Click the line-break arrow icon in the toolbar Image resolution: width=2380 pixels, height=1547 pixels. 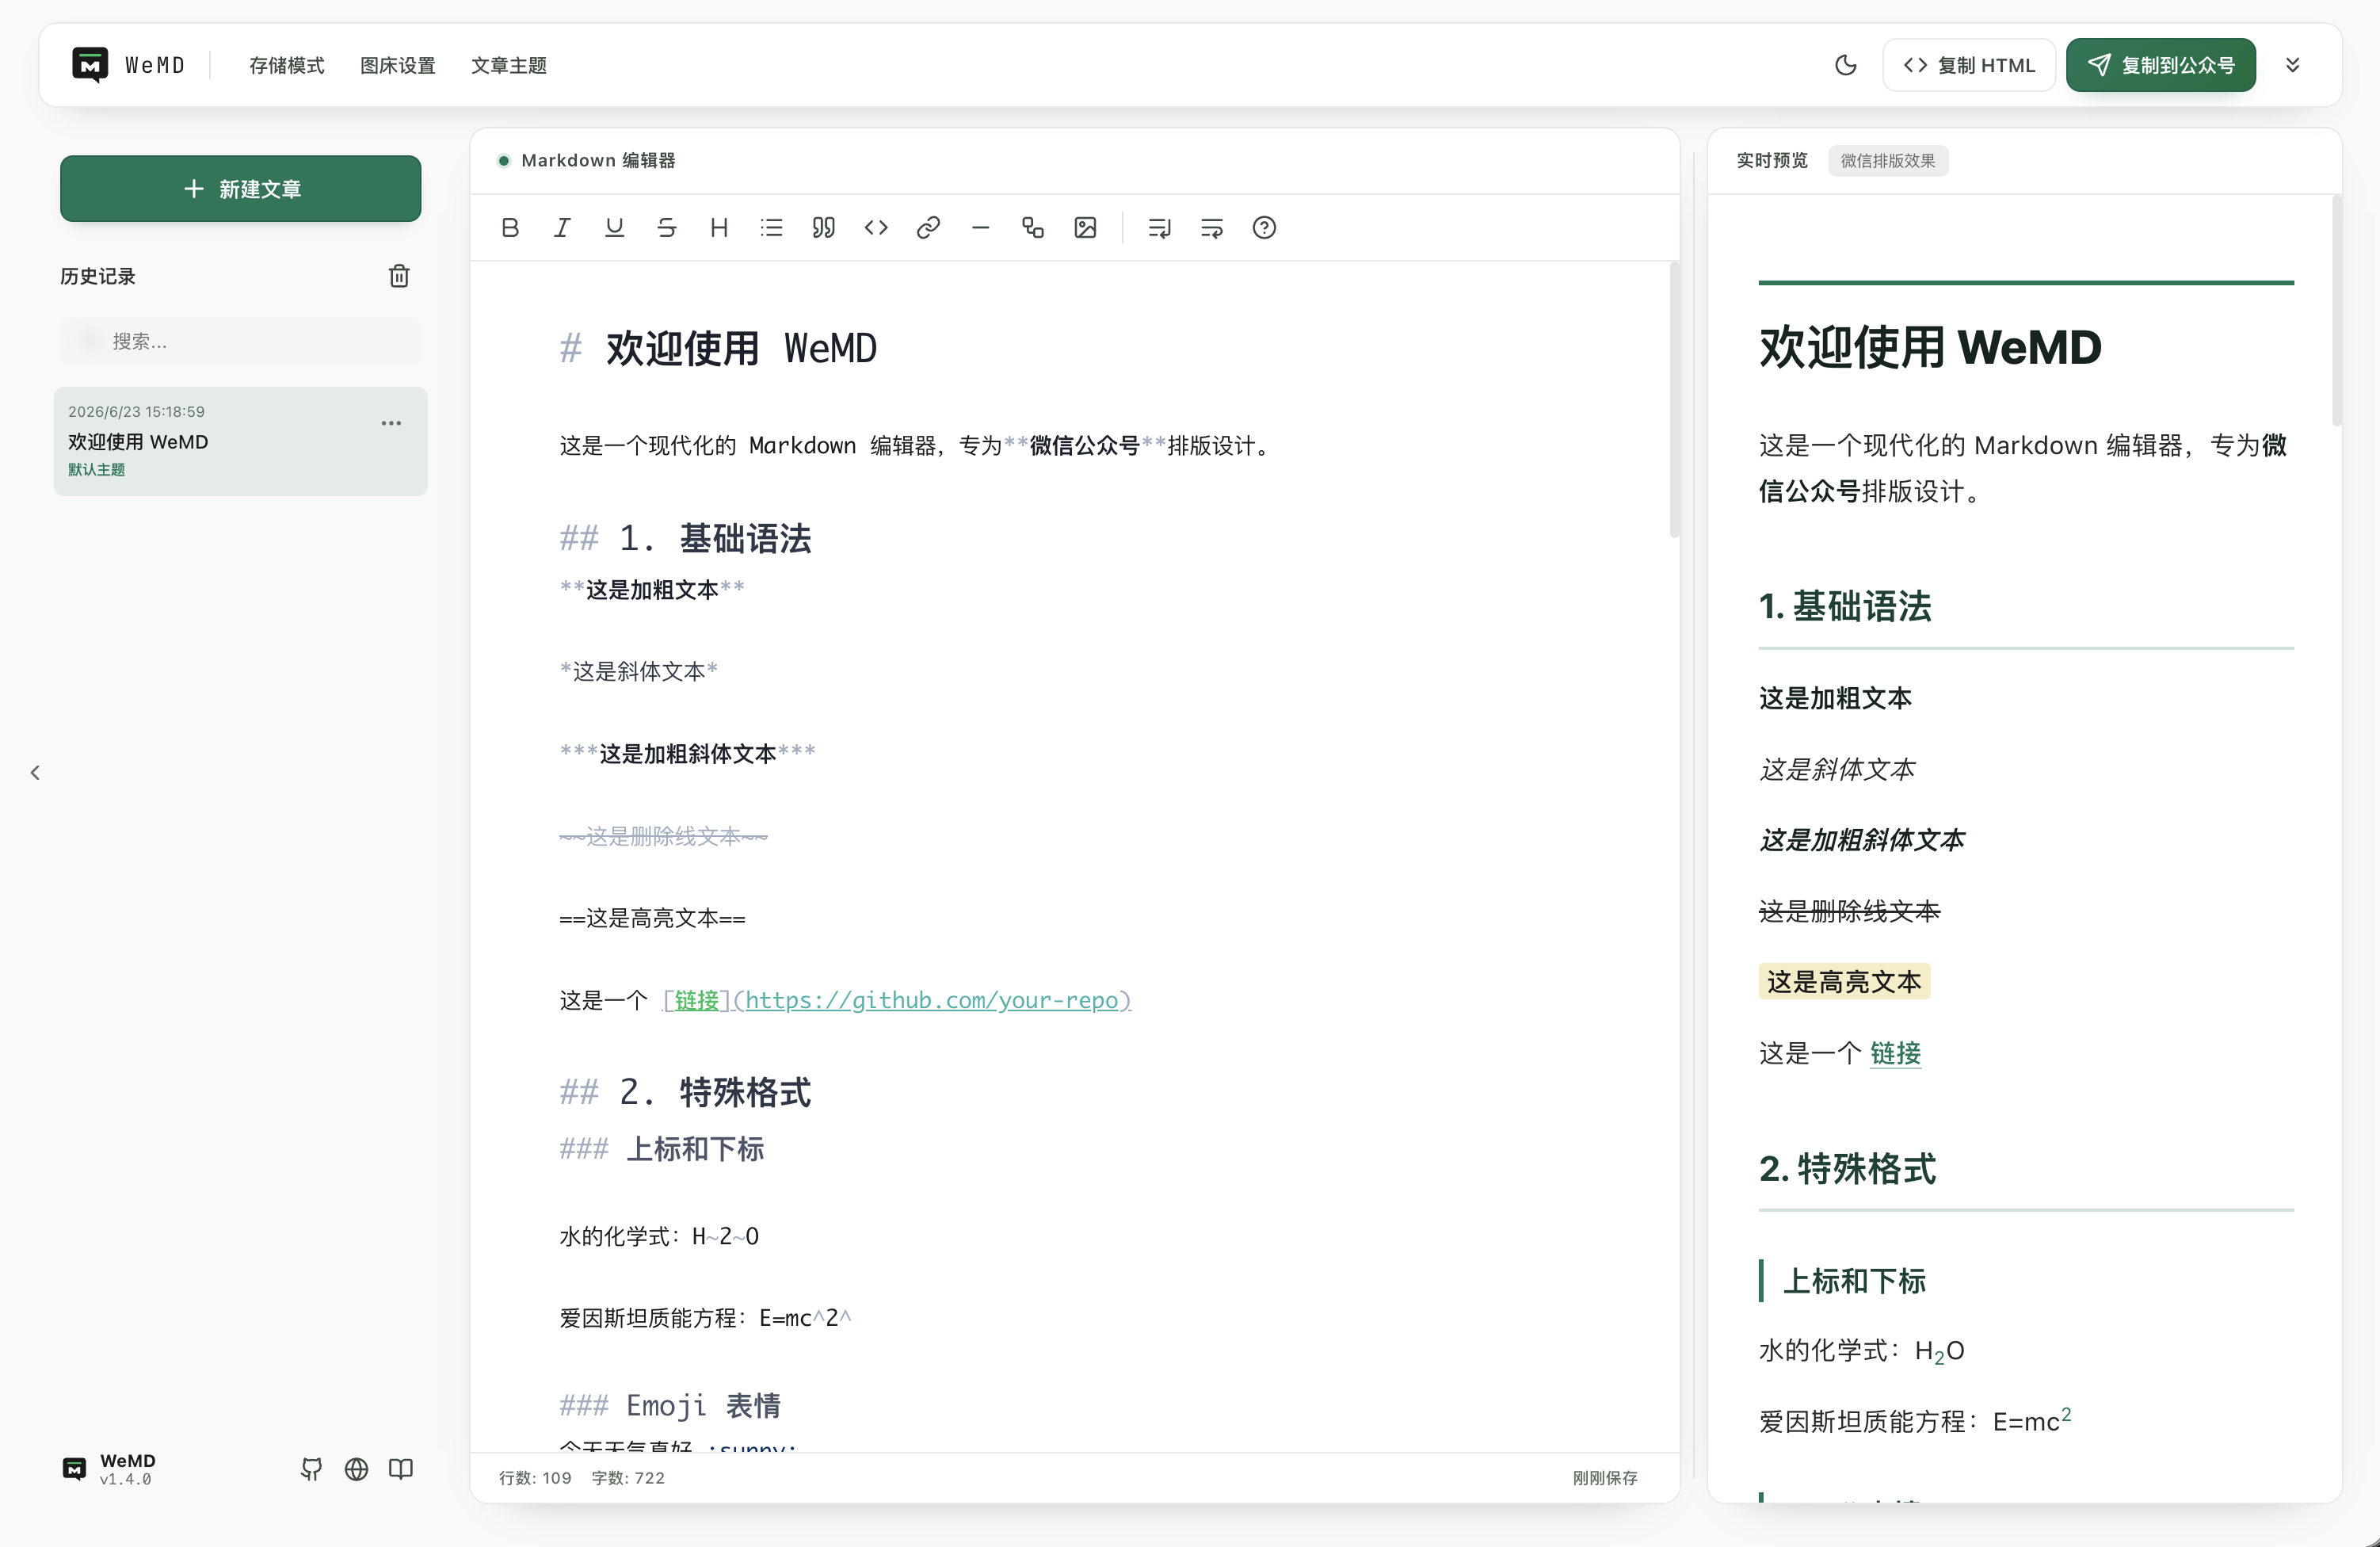tap(1160, 228)
